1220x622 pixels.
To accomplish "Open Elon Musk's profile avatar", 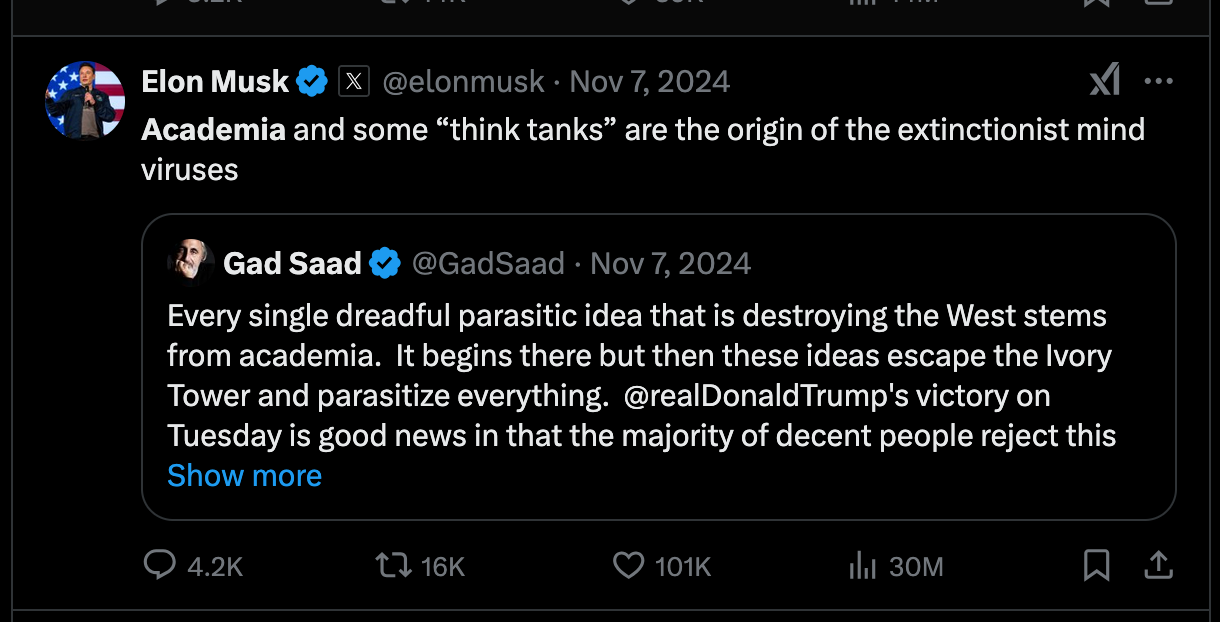I will coord(85,100).
